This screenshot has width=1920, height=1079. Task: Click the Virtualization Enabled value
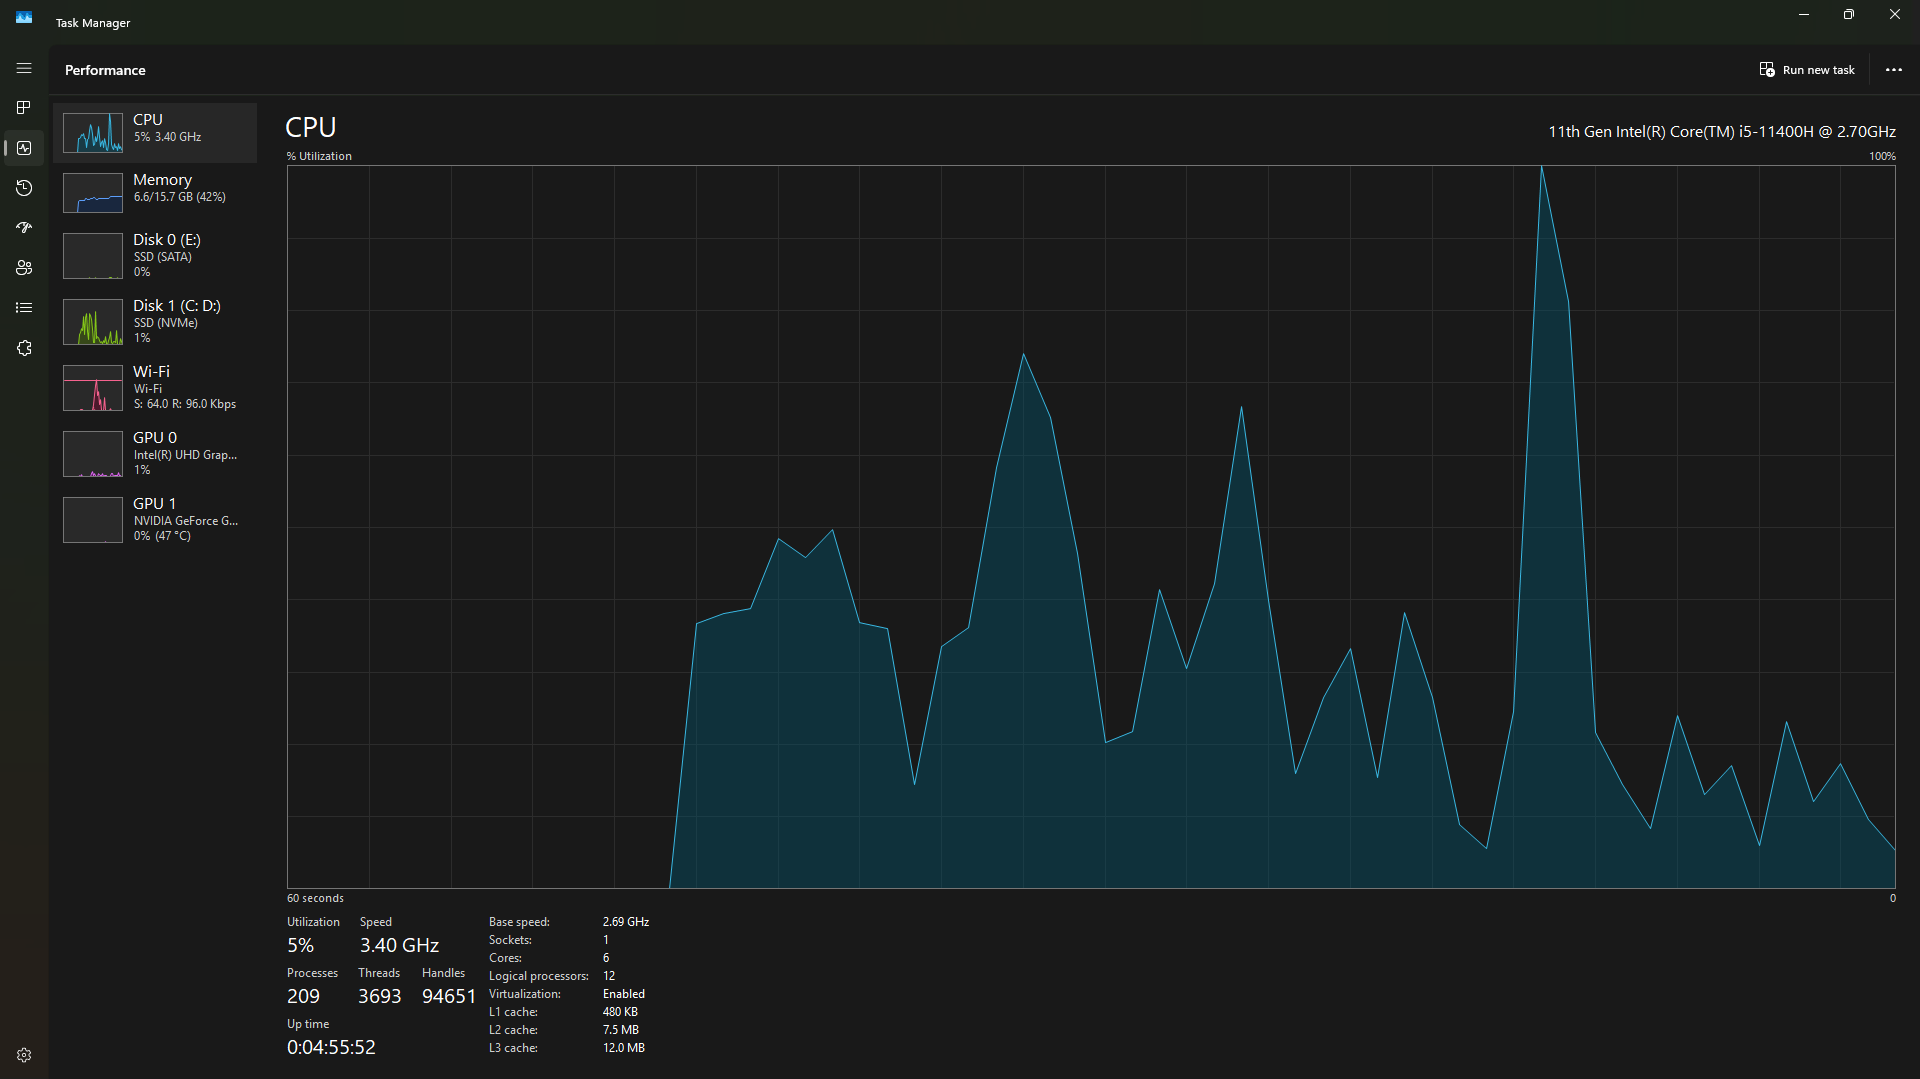(x=624, y=994)
